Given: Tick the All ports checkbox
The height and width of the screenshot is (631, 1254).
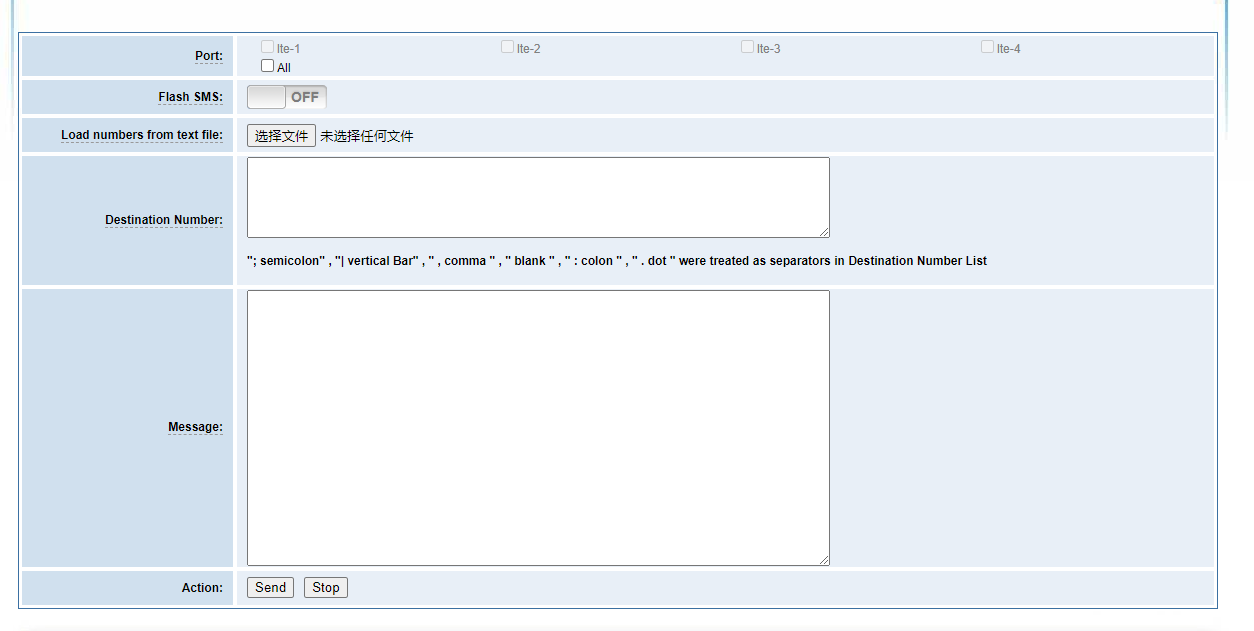Looking at the screenshot, I should click(x=267, y=66).
